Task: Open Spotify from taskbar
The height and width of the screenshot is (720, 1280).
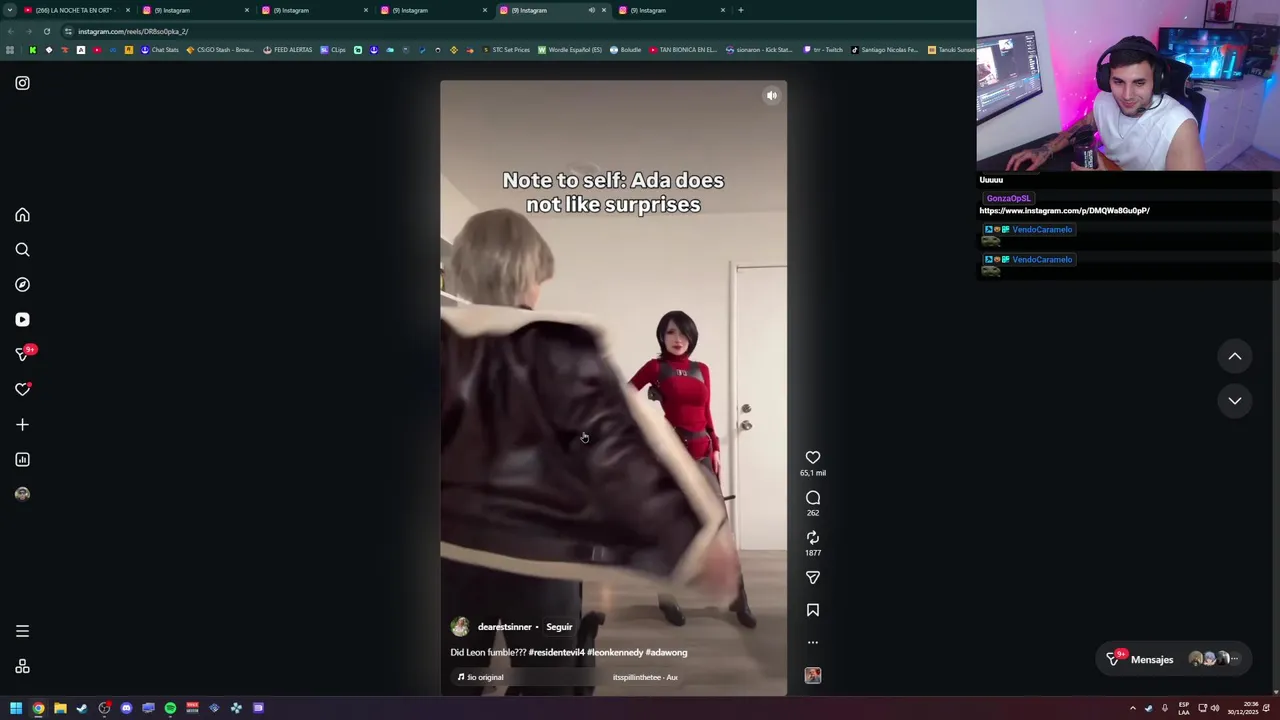Action: (x=170, y=708)
